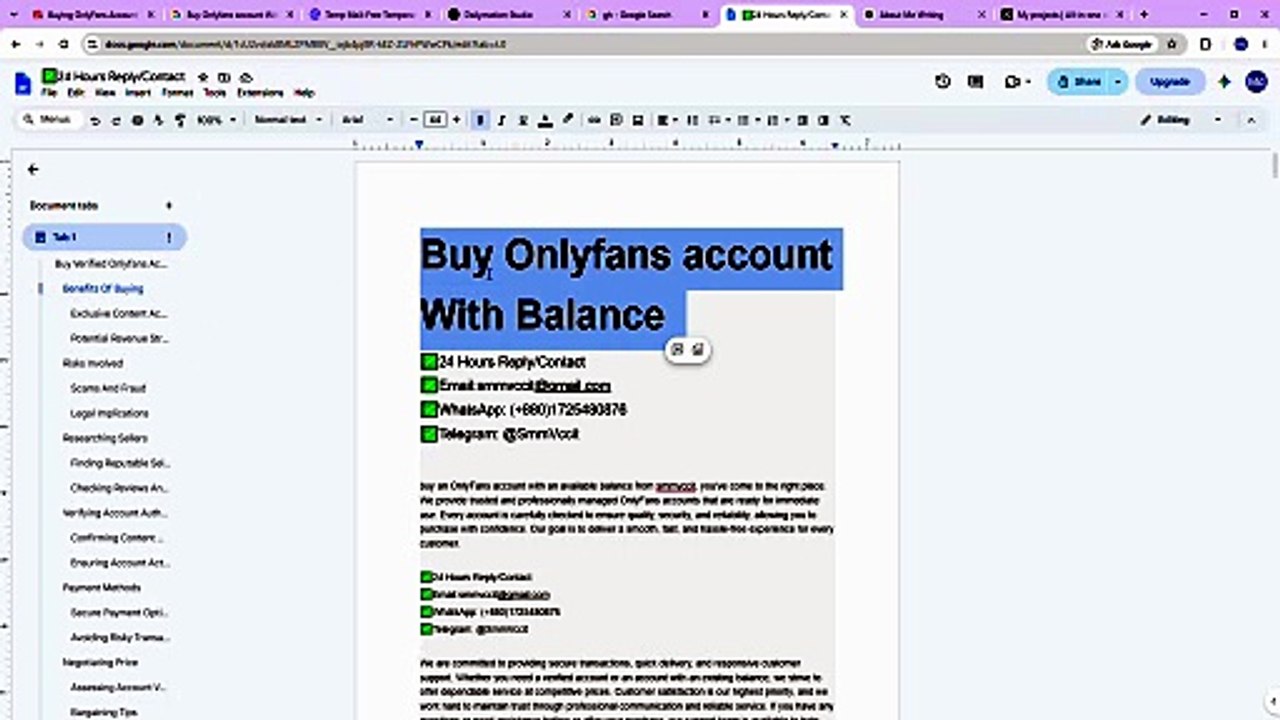The height and width of the screenshot is (720, 1280).
Task: Jump to Risks Involved outline heading
Action: (x=93, y=363)
